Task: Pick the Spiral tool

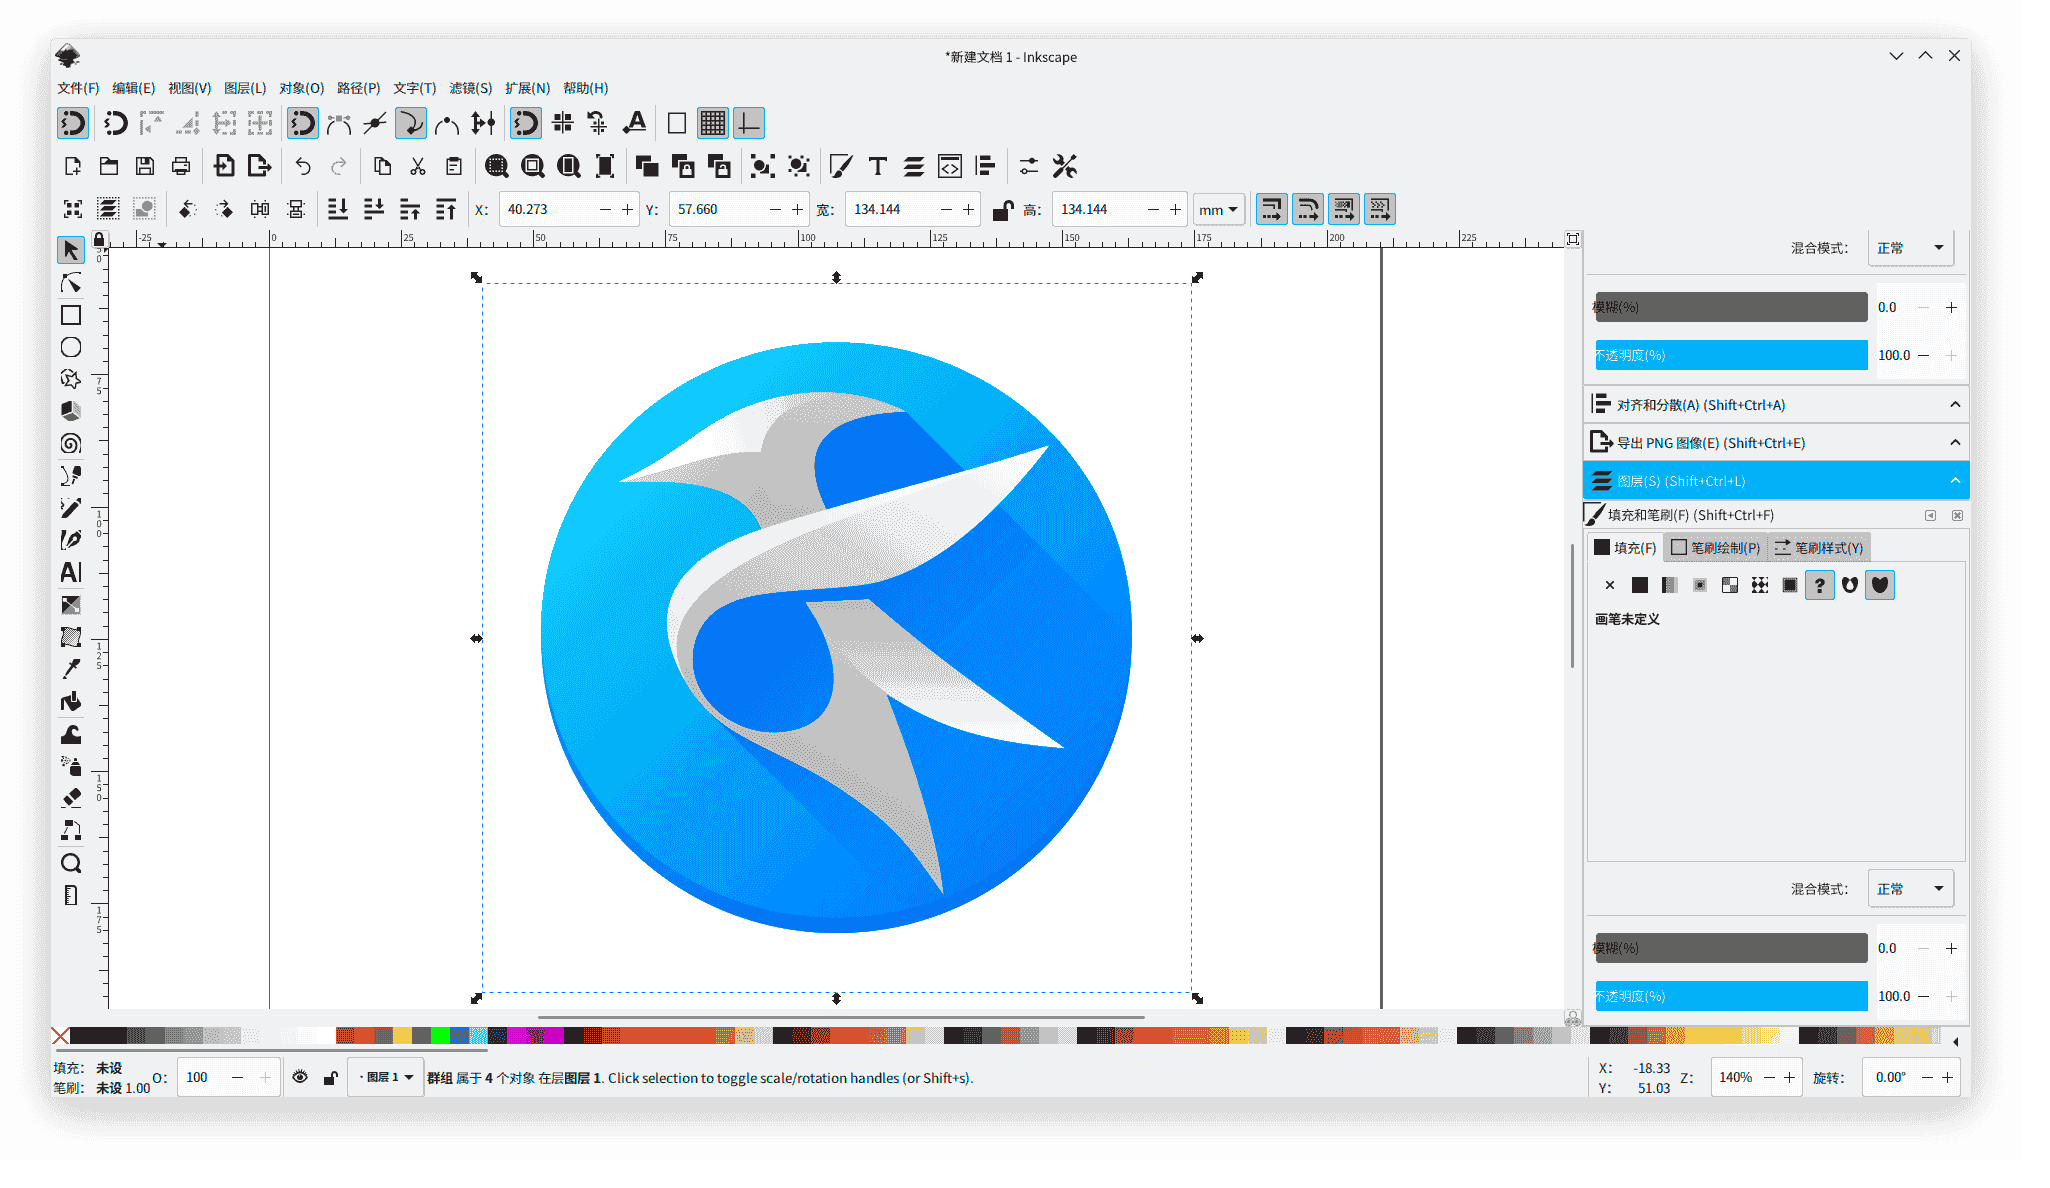Action: tap(70, 443)
